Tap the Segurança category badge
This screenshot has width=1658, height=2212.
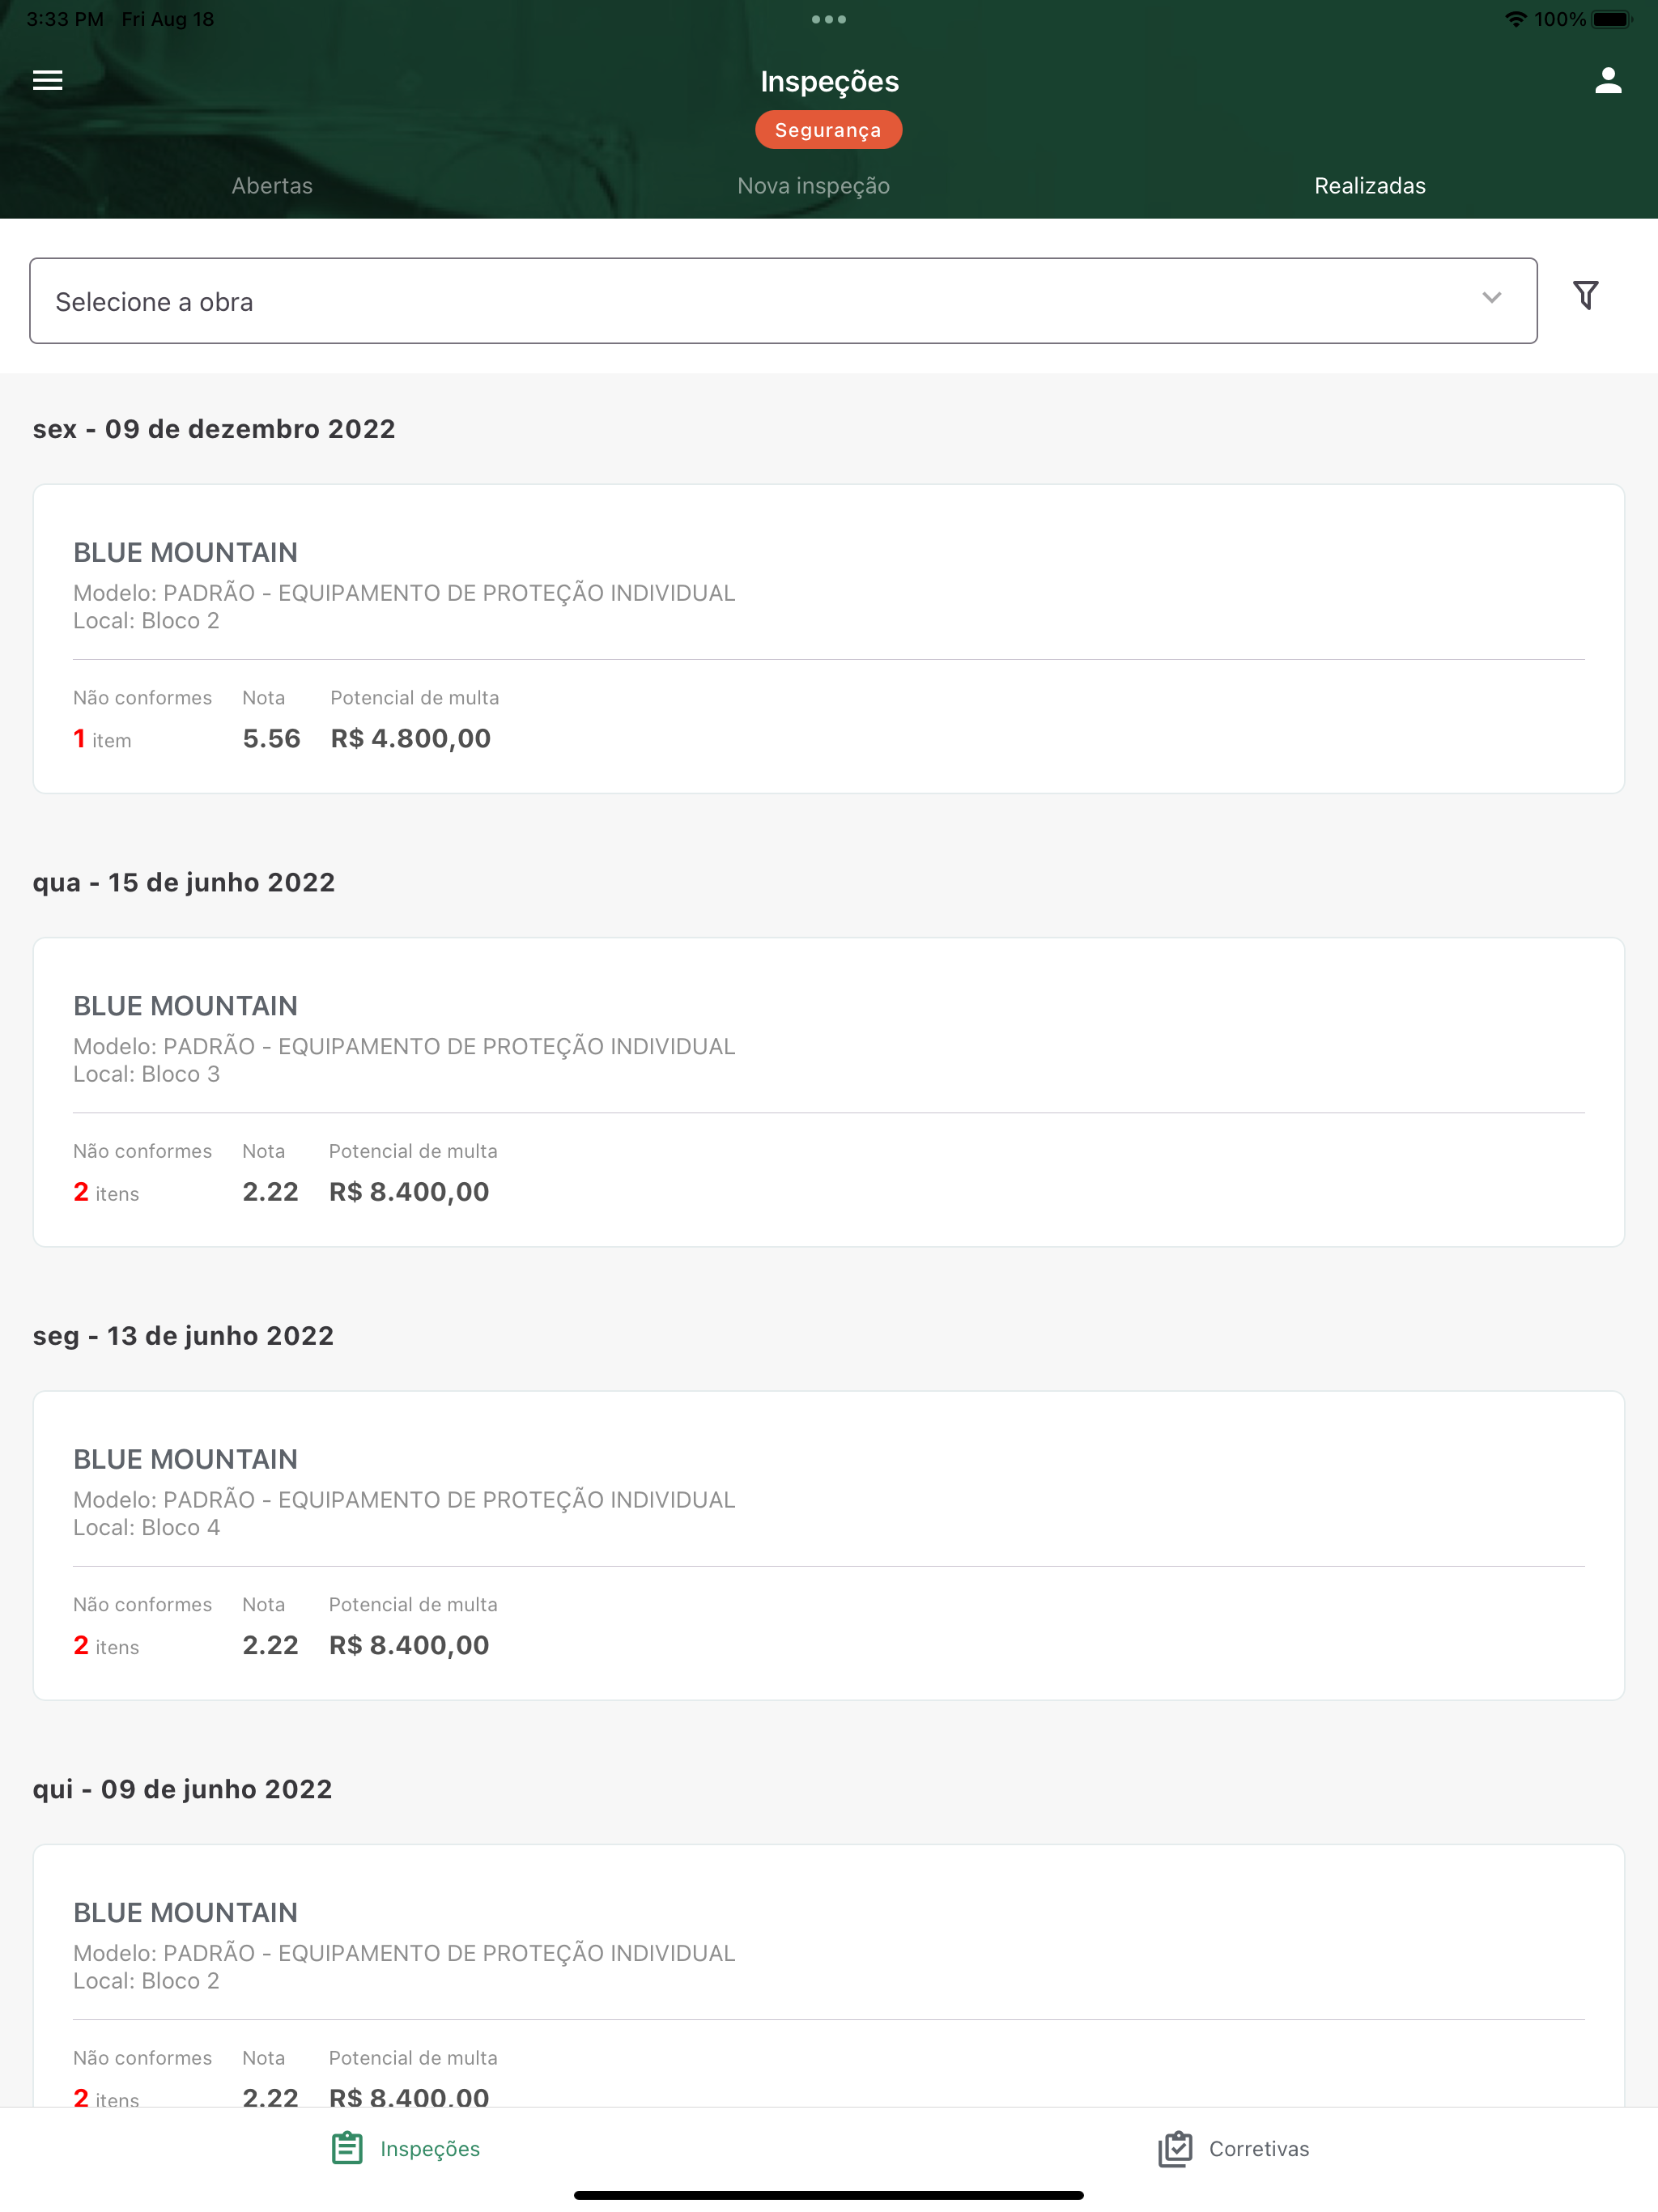coord(828,130)
